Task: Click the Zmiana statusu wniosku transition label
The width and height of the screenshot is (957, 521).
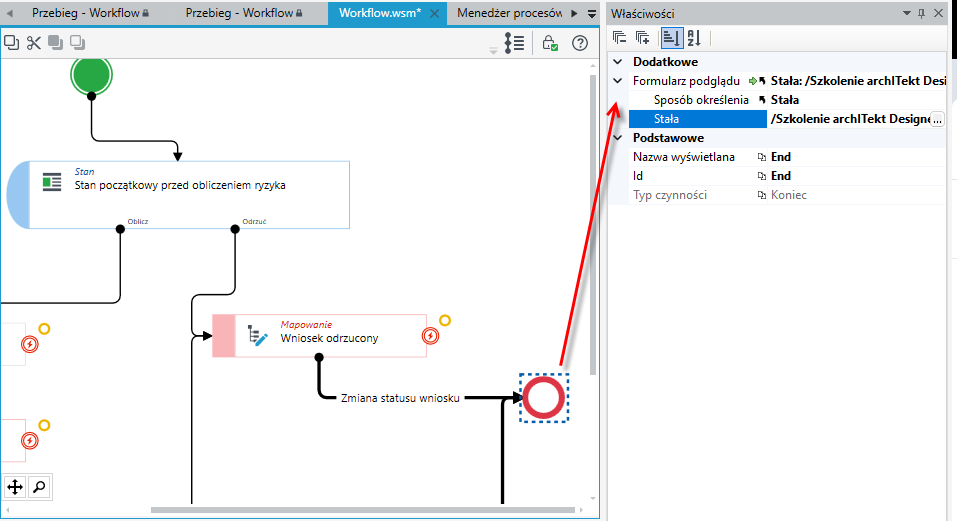Action: coord(400,398)
